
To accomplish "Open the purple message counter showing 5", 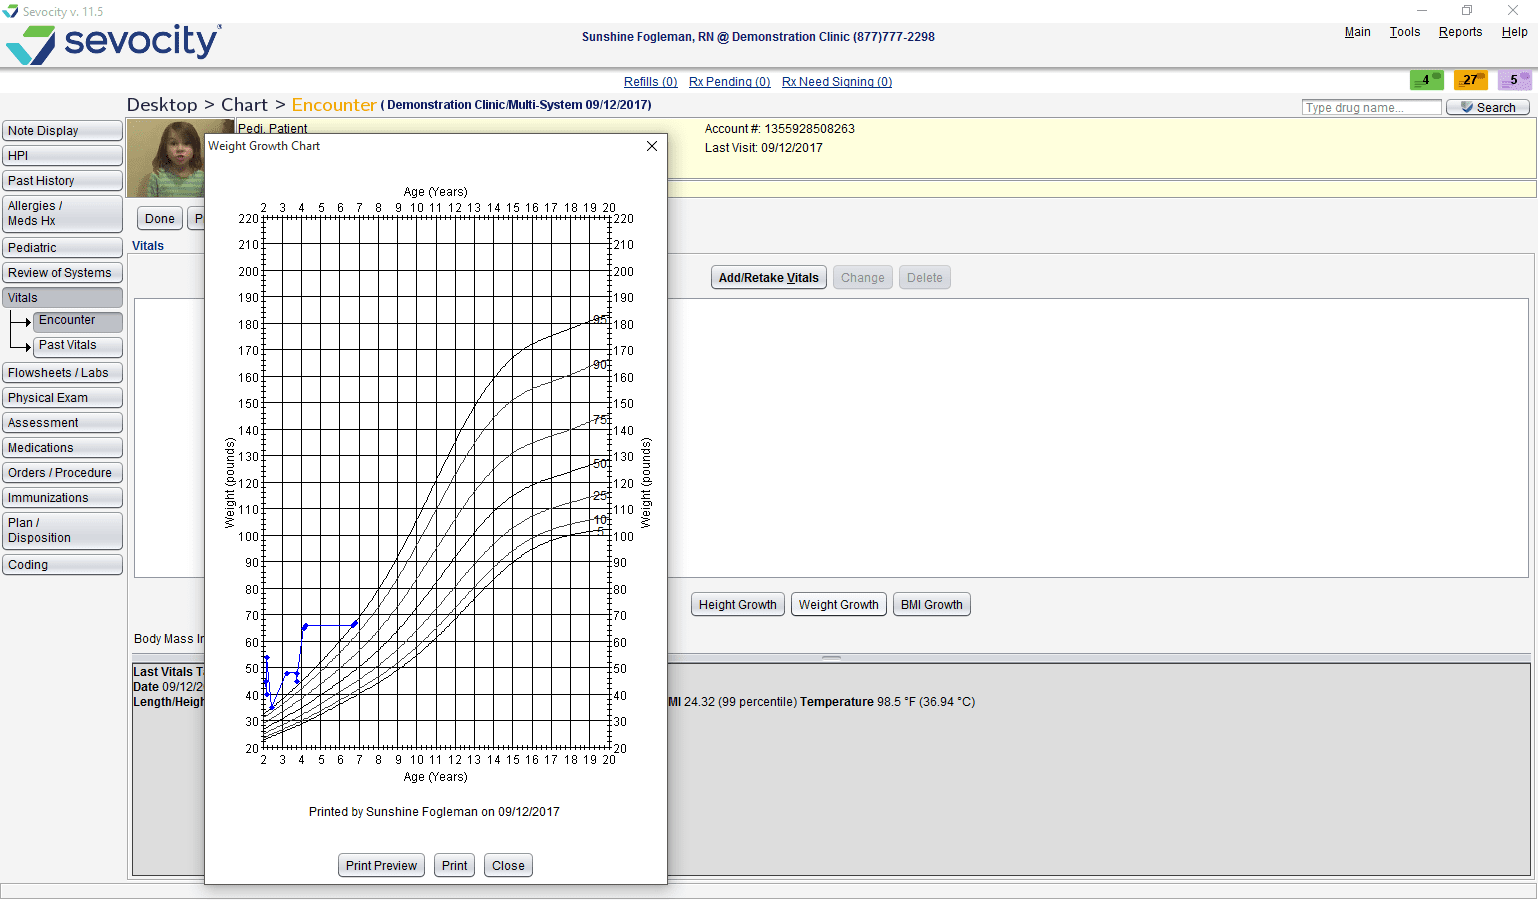I will coord(1514,80).
